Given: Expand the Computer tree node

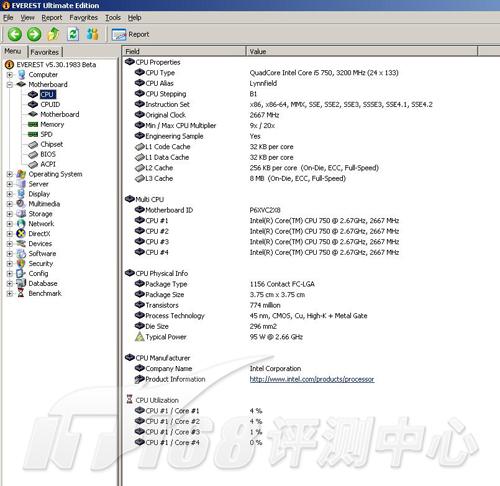Looking at the screenshot, I should click(10, 75).
